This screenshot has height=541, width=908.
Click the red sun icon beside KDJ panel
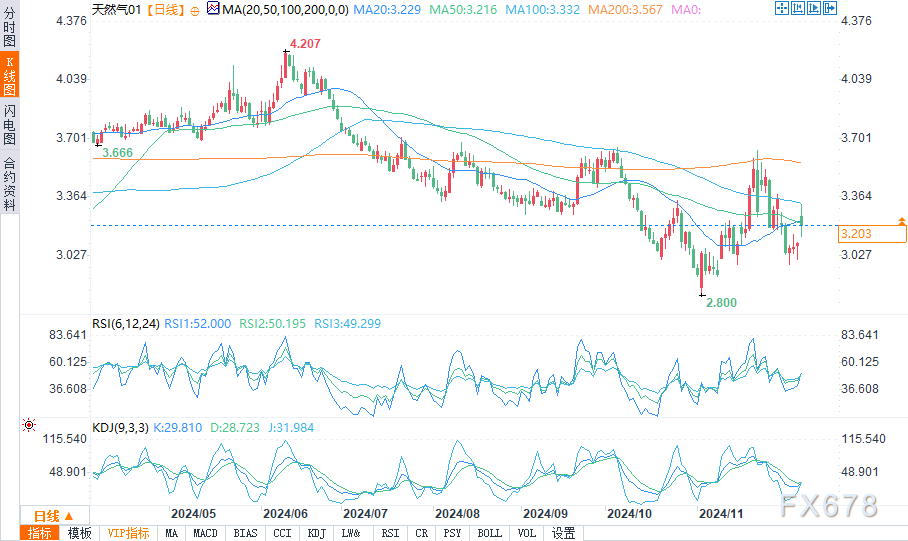(x=28, y=425)
